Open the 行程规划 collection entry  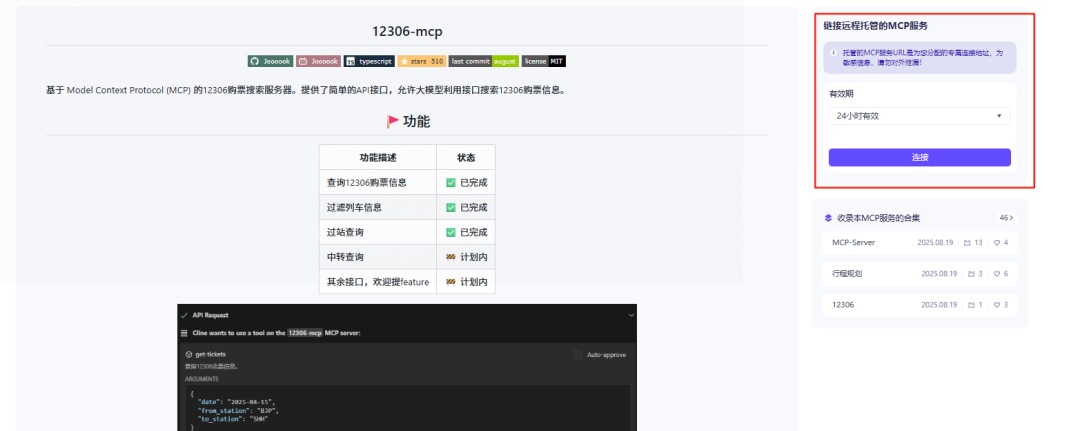[920, 274]
